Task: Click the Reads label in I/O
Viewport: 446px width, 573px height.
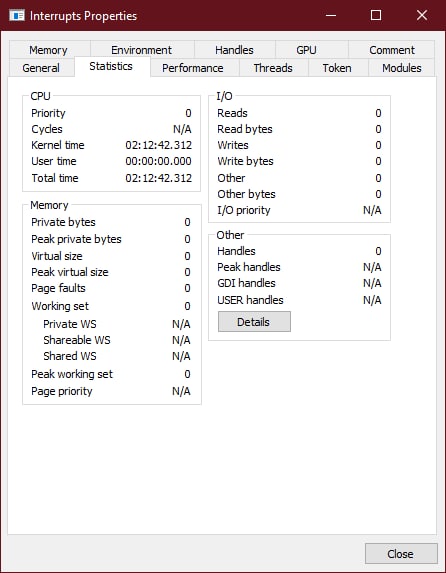Action: click(x=232, y=113)
